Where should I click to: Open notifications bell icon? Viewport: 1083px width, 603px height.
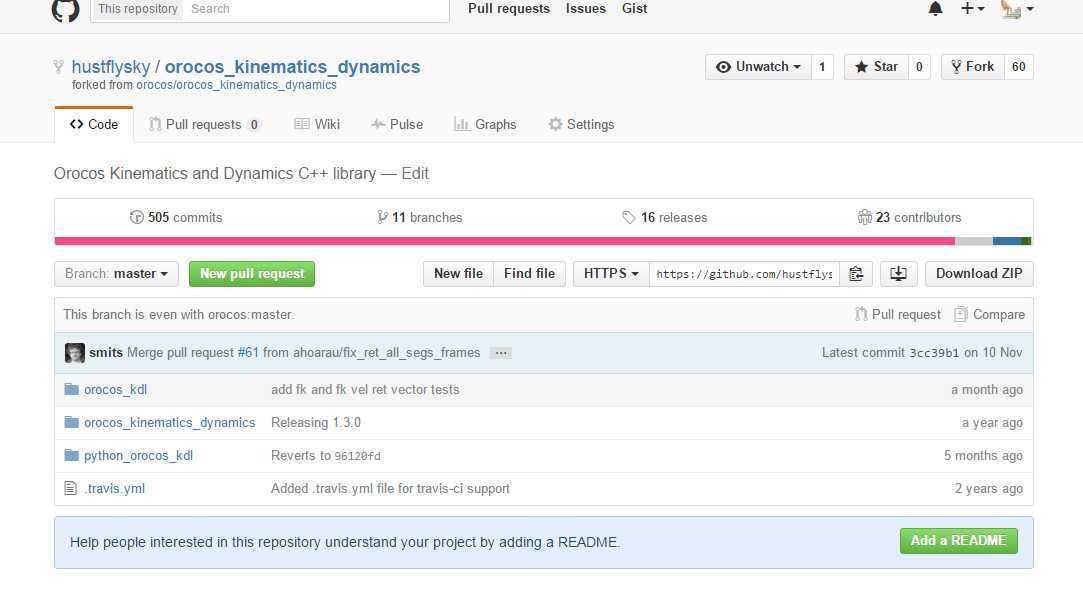click(935, 9)
